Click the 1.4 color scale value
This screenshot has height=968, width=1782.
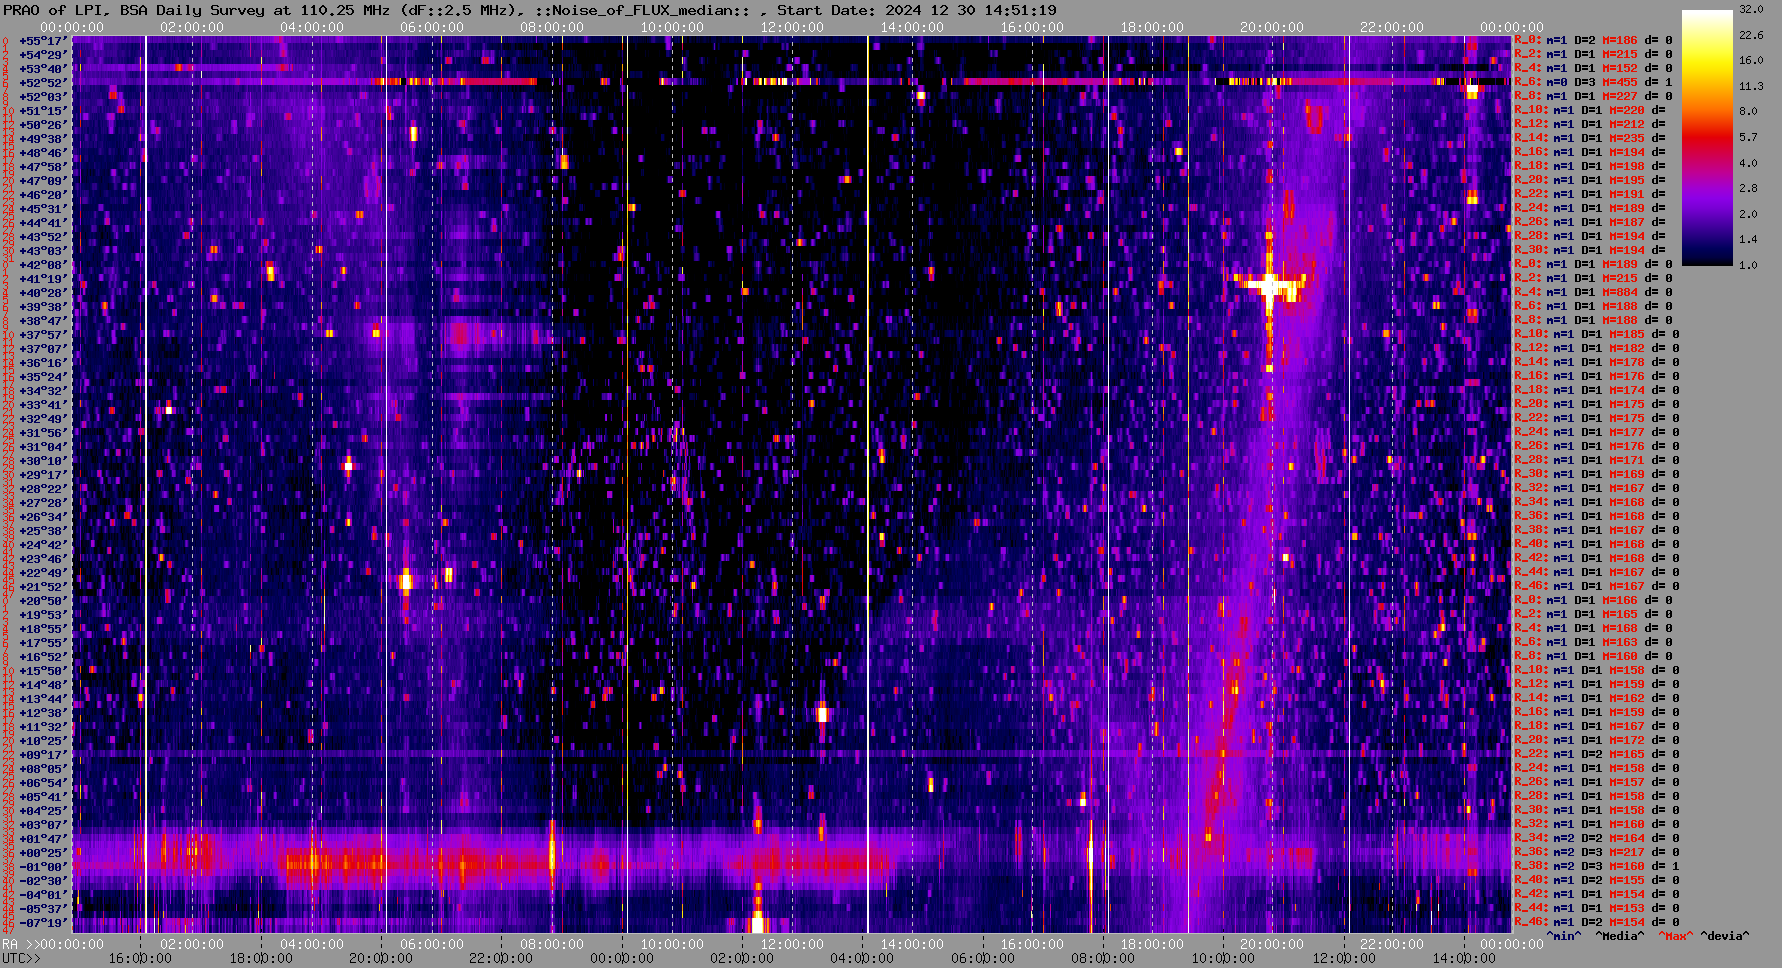[x=1747, y=239]
